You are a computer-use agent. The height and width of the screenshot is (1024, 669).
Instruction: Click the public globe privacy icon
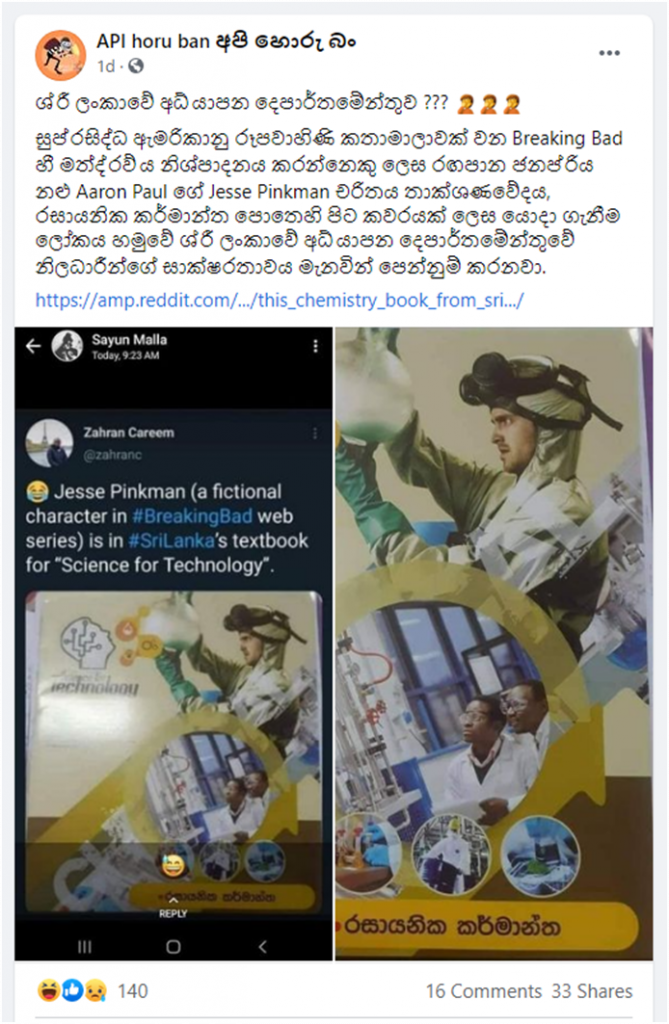(x=136, y=66)
